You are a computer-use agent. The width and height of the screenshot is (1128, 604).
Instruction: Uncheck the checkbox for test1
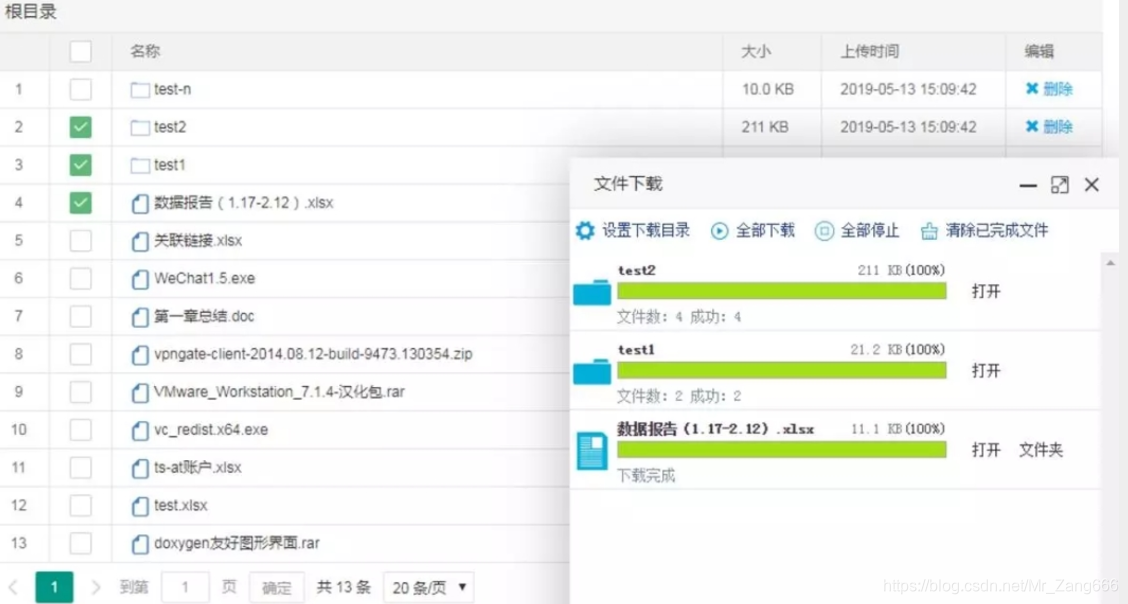click(80, 165)
